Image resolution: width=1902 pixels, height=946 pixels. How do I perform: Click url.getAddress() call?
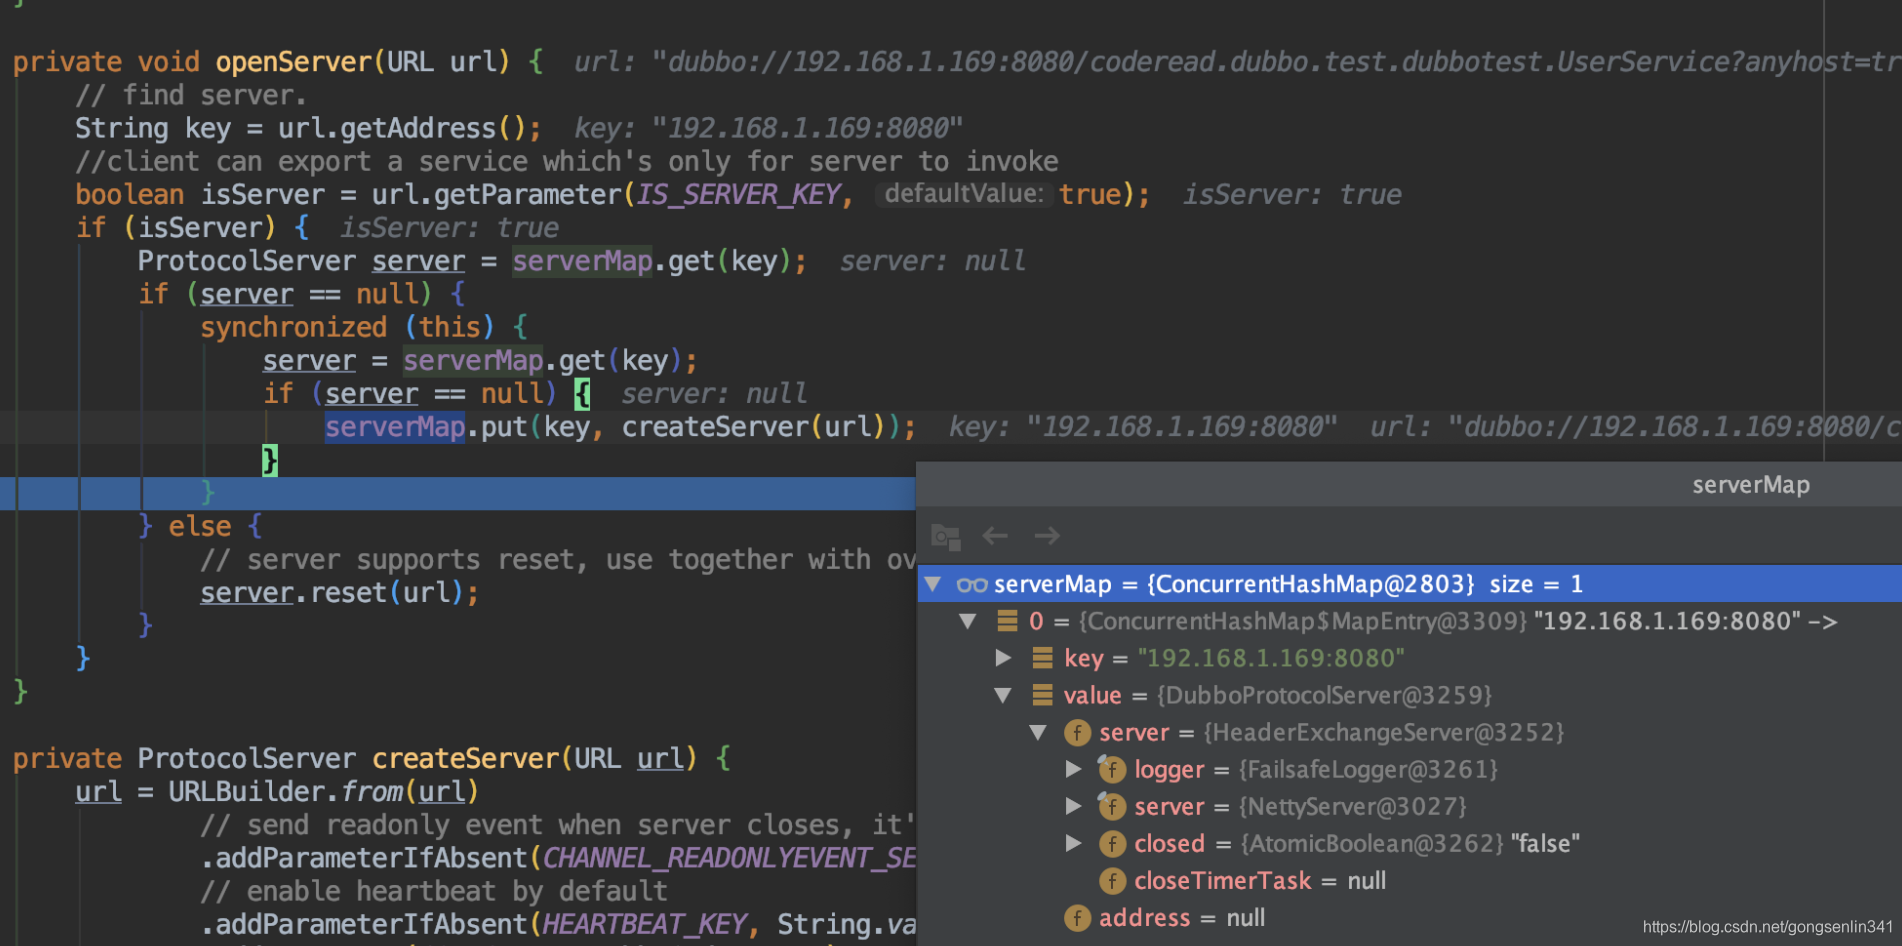(401, 128)
